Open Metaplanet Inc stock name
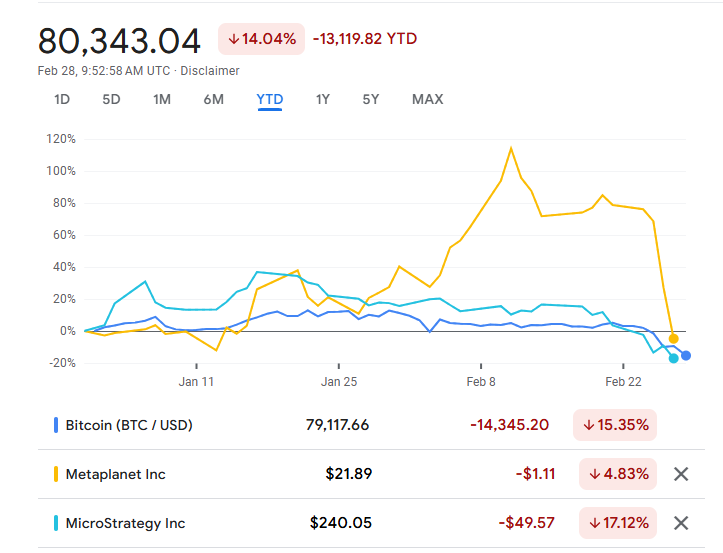The height and width of the screenshot is (553, 723). point(115,474)
